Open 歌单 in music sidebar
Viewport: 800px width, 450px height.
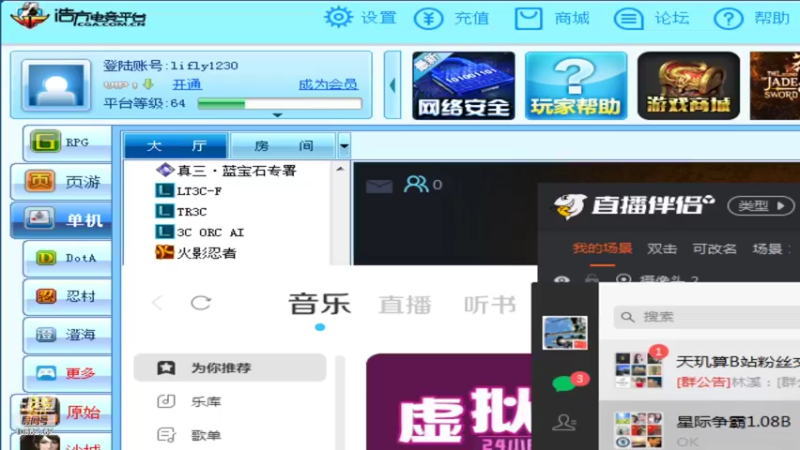(206, 435)
